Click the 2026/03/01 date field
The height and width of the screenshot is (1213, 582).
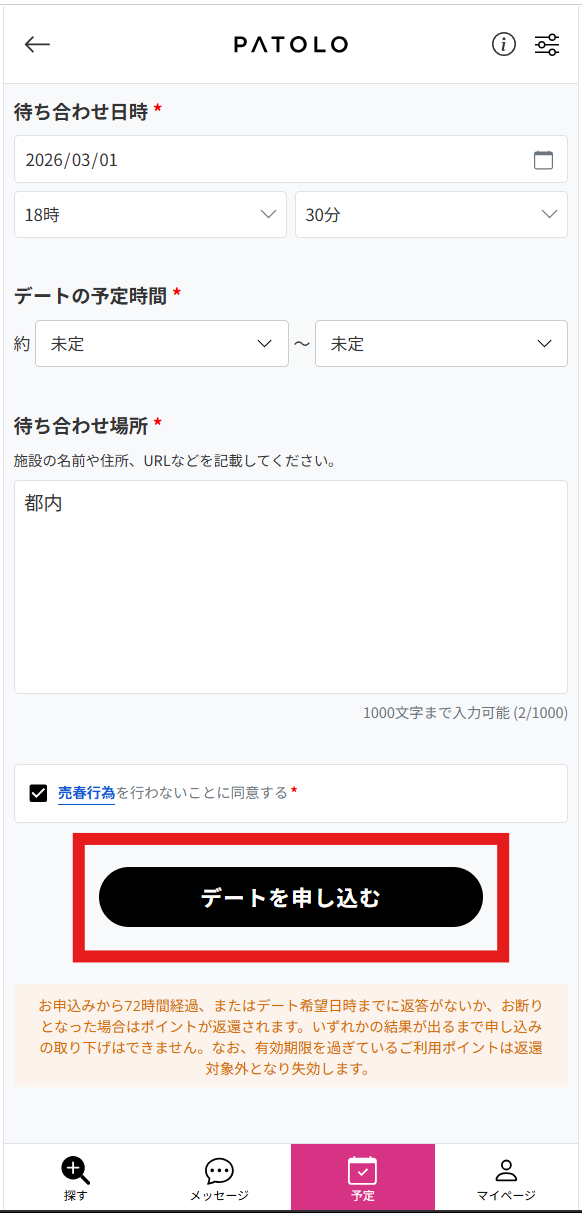click(x=291, y=159)
